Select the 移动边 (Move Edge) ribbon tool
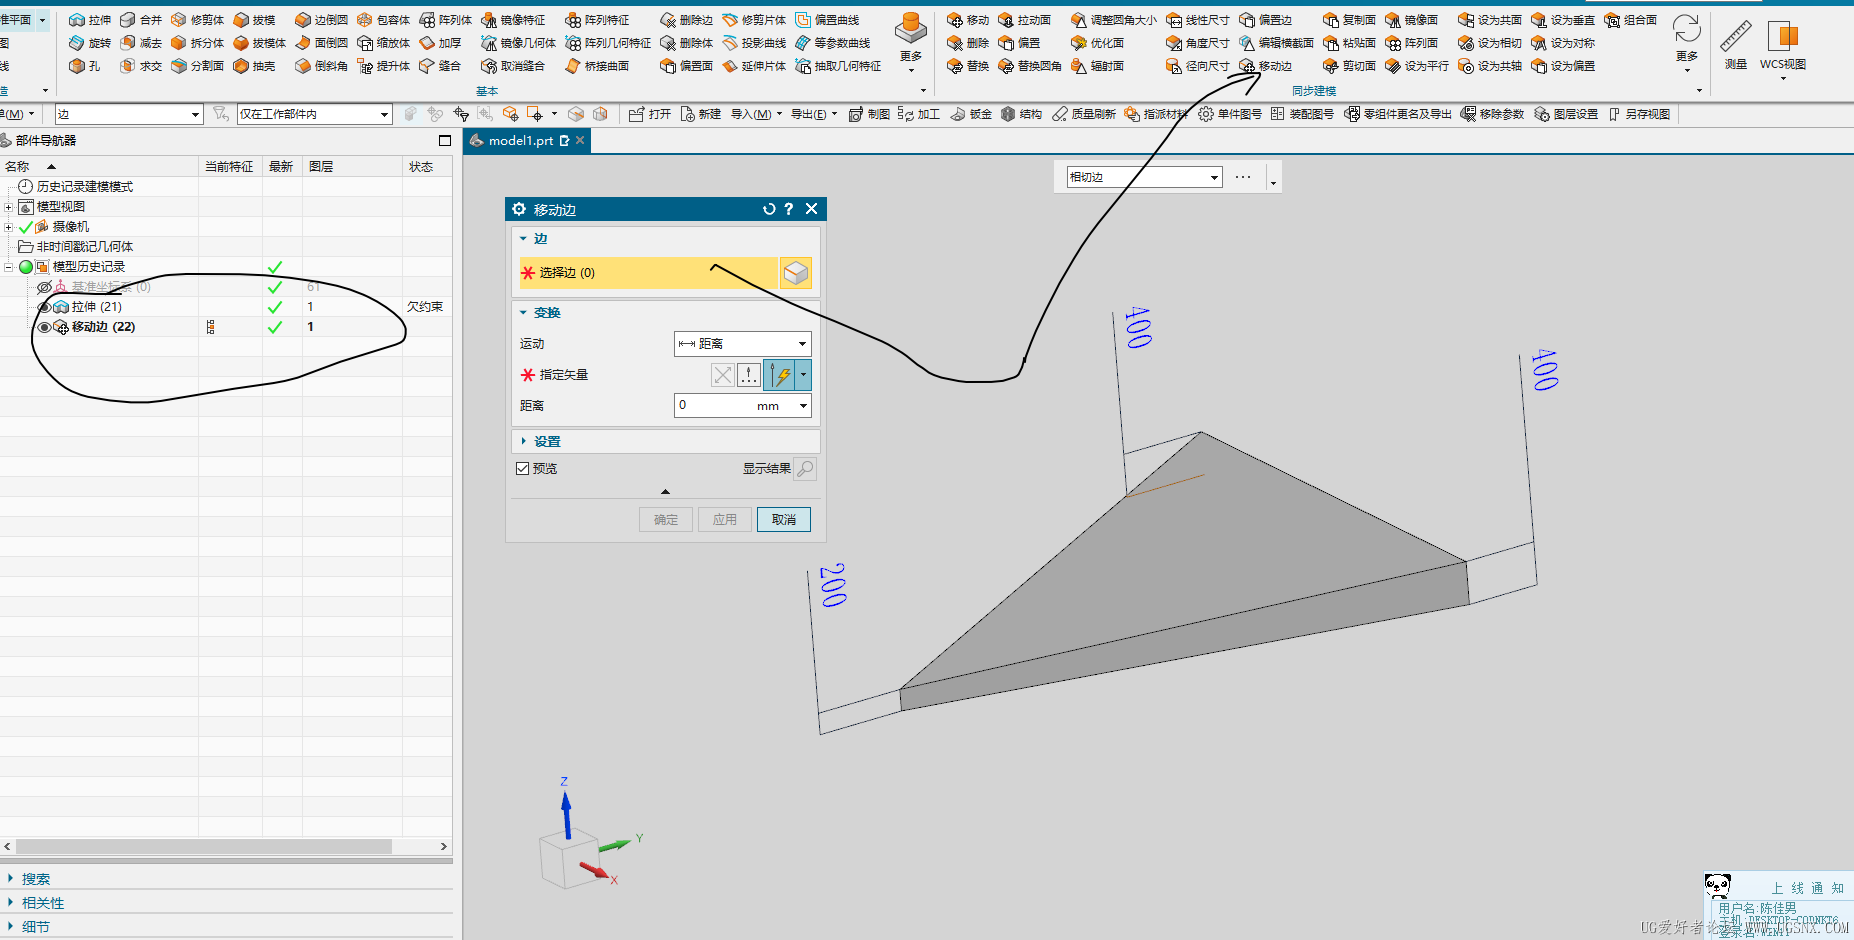The image size is (1854, 940). pos(1266,66)
